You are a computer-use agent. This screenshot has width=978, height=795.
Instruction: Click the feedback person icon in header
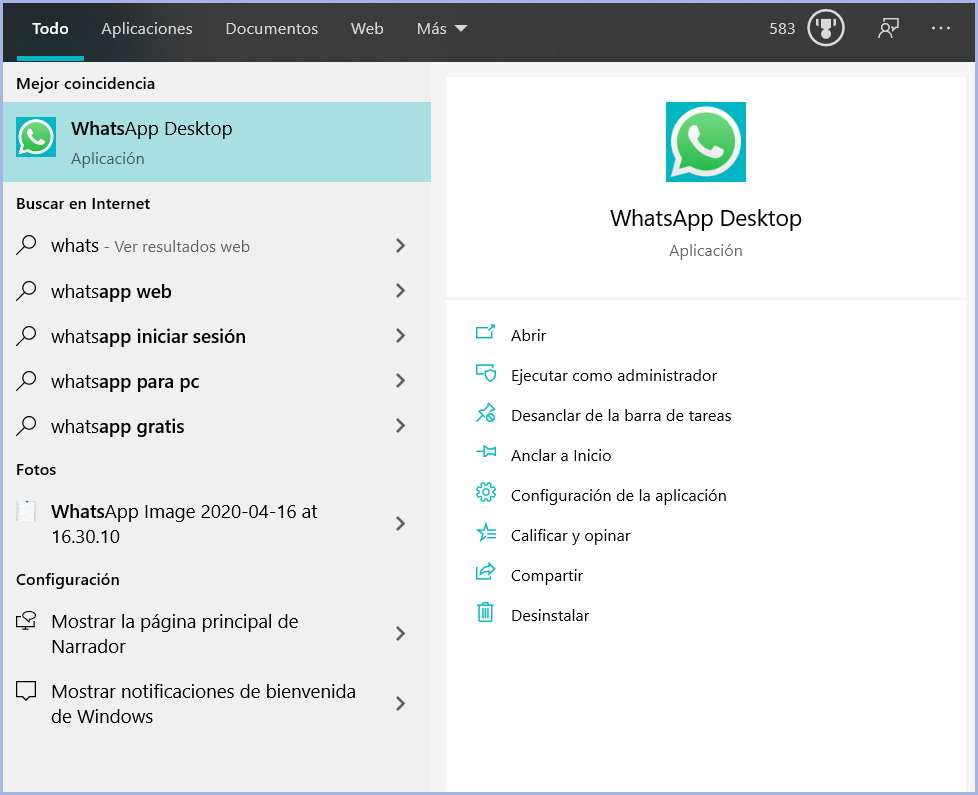pyautogui.click(x=887, y=29)
